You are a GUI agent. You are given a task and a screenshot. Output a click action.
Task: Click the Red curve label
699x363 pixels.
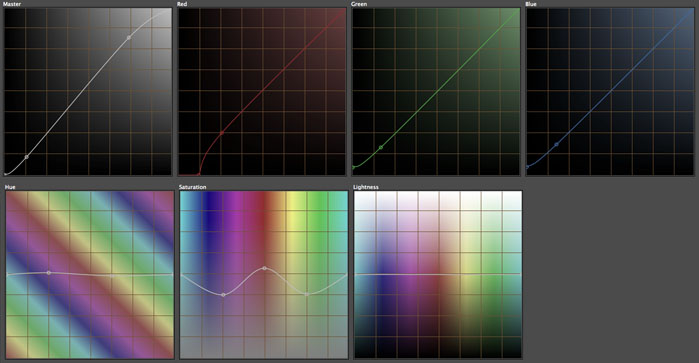coord(182,4)
